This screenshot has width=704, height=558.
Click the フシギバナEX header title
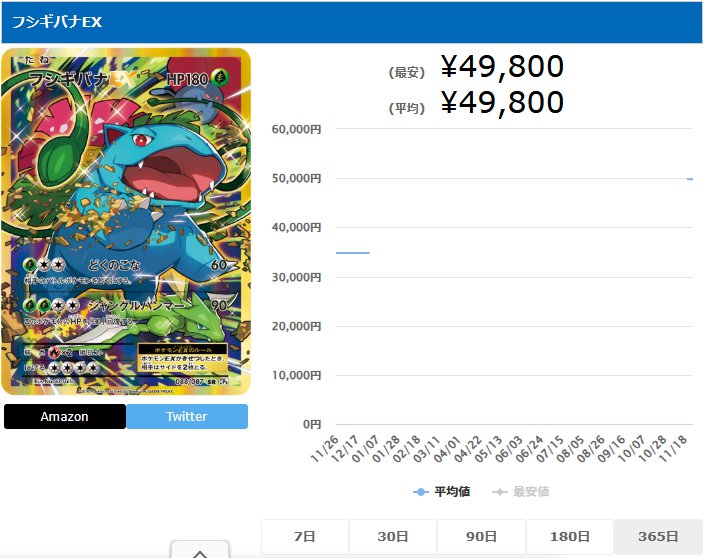(x=57, y=22)
